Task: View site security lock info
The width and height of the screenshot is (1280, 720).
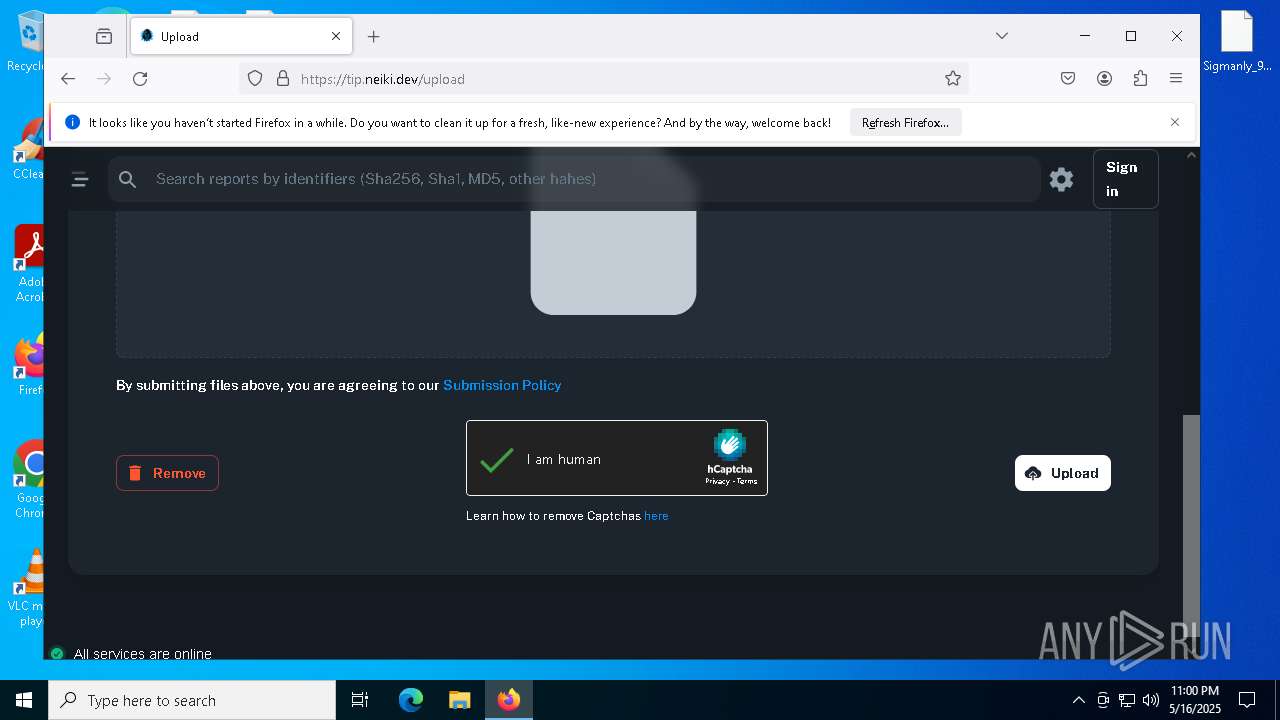Action: (282, 78)
